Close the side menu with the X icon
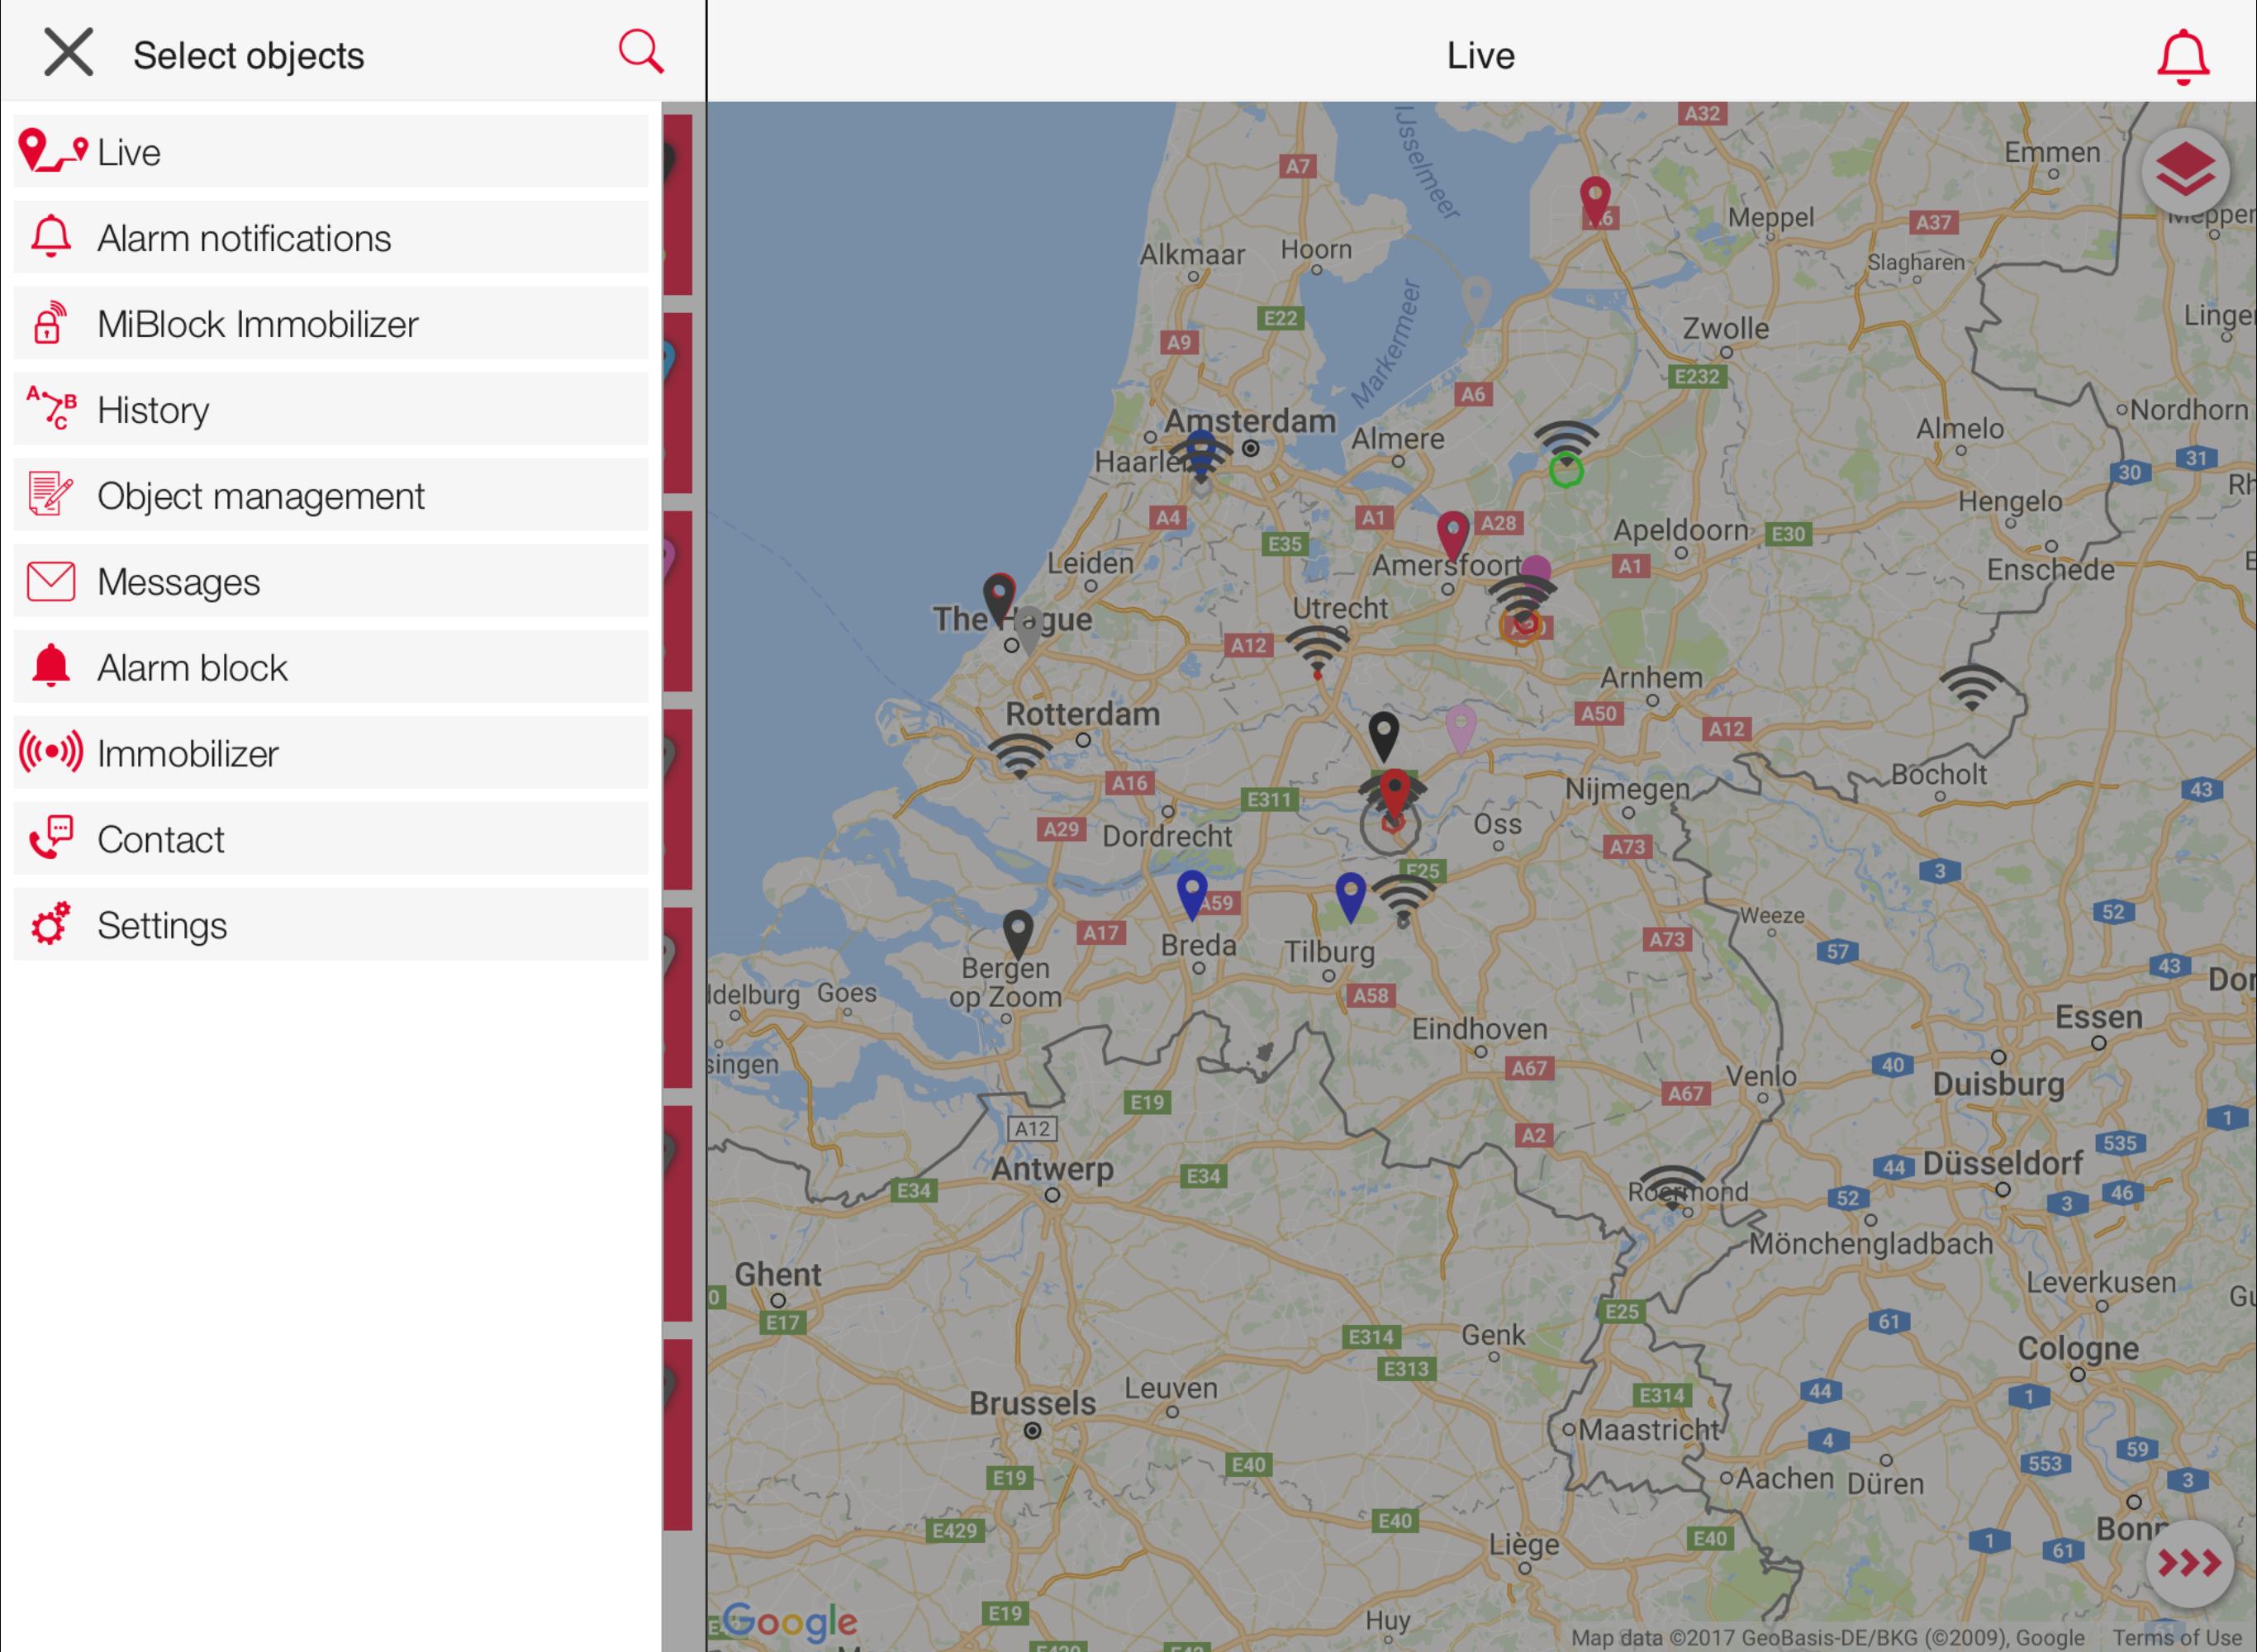The image size is (2257, 1652). 68,52
